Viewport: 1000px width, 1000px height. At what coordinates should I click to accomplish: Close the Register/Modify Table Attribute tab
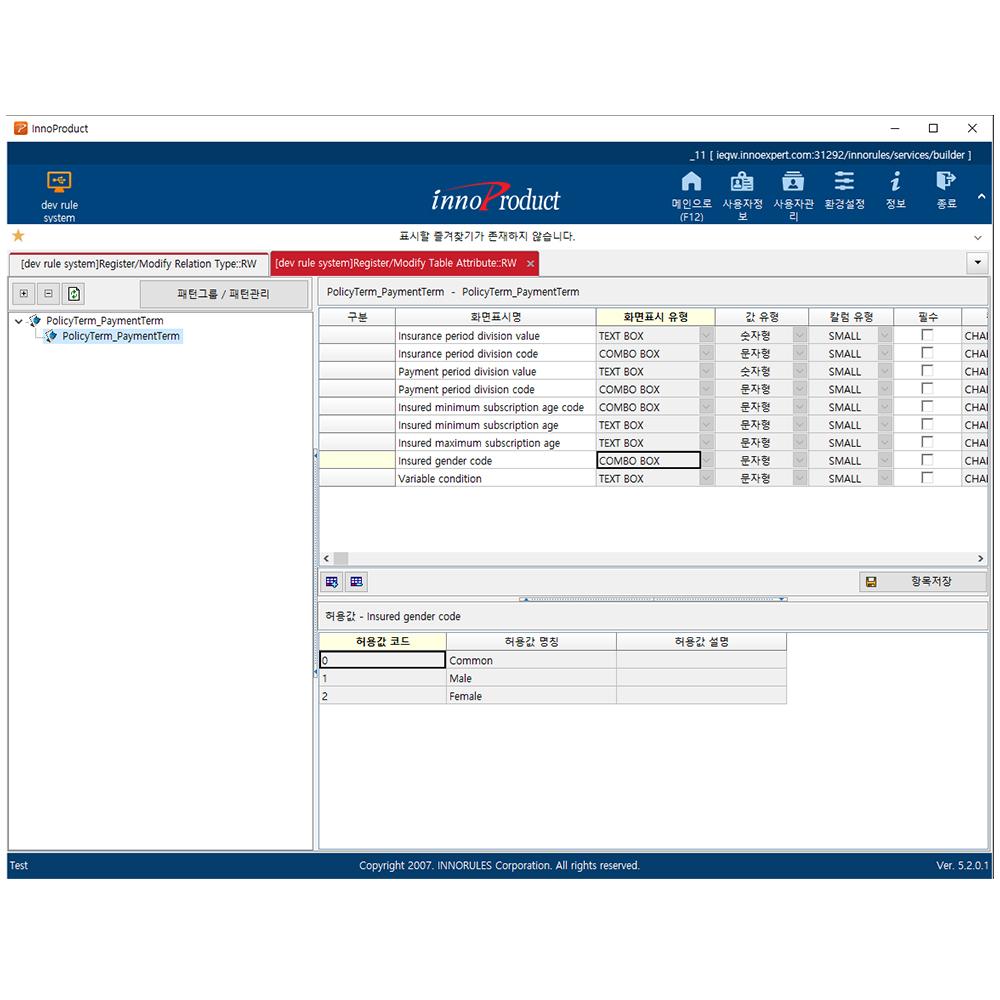(531, 263)
